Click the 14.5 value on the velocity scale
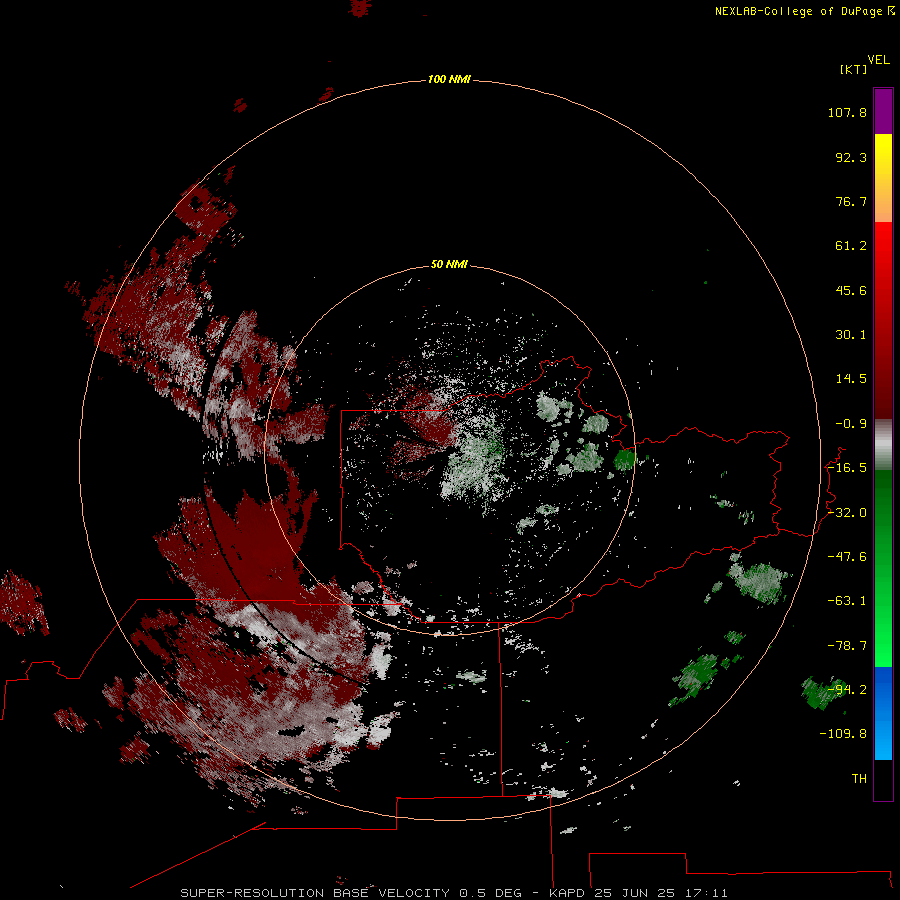900x900 pixels. point(851,379)
